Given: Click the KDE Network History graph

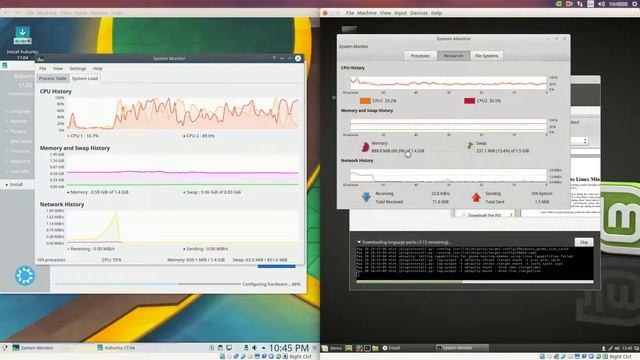Looking at the screenshot, I should pyautogui.click(x=182, y=227).
